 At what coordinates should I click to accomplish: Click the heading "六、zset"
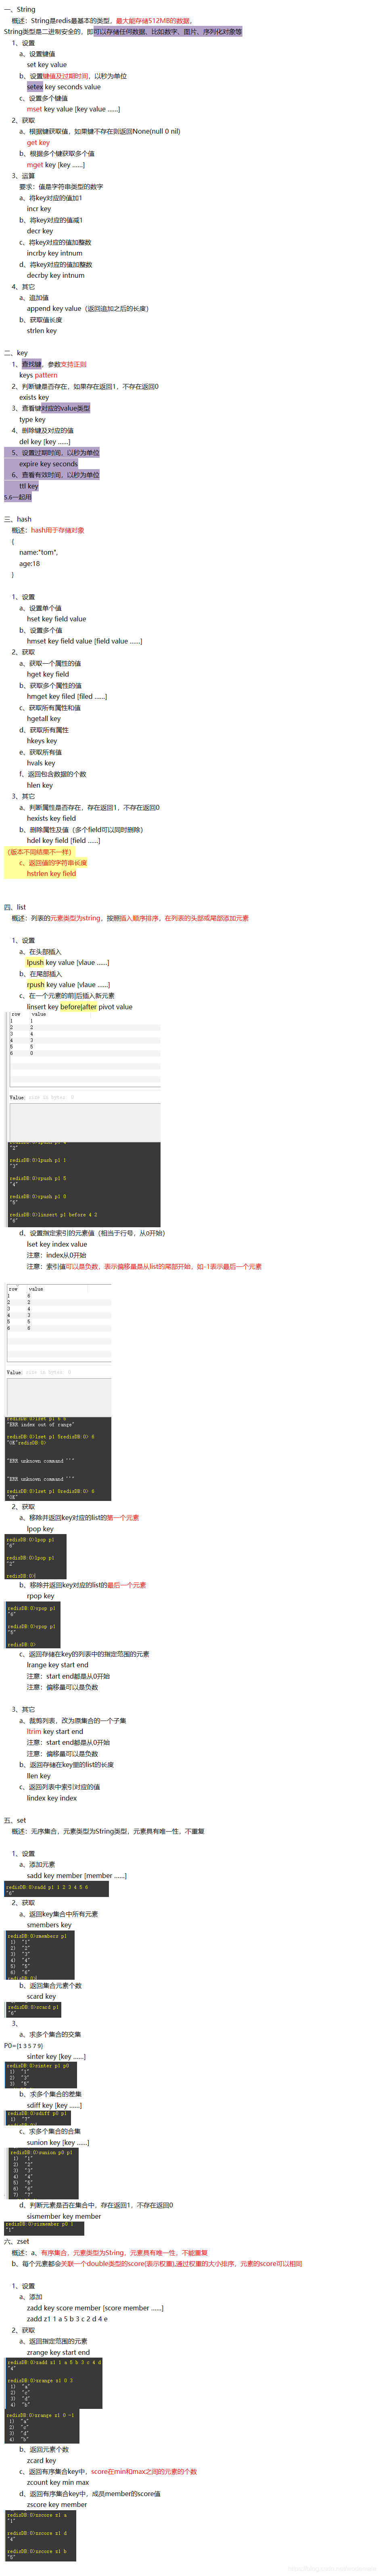pos(17,2242)
